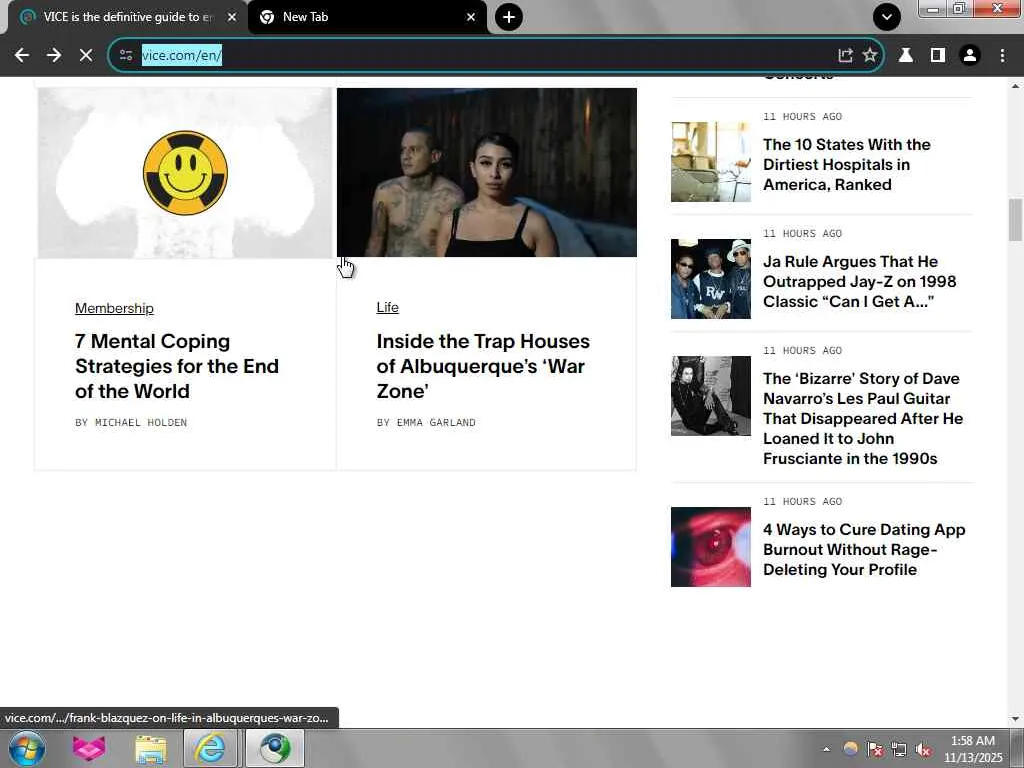Bookmark this page with the star

coord(870,56)
